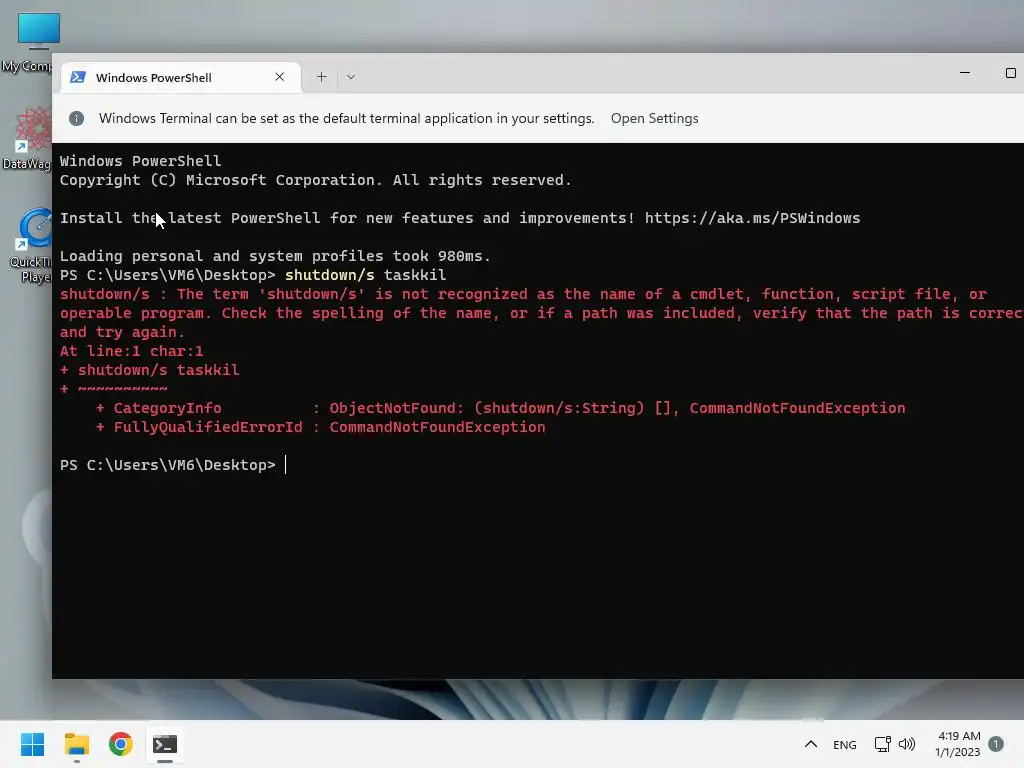
Task: Click the CategoryInfo error line
Action: [500, 408]
